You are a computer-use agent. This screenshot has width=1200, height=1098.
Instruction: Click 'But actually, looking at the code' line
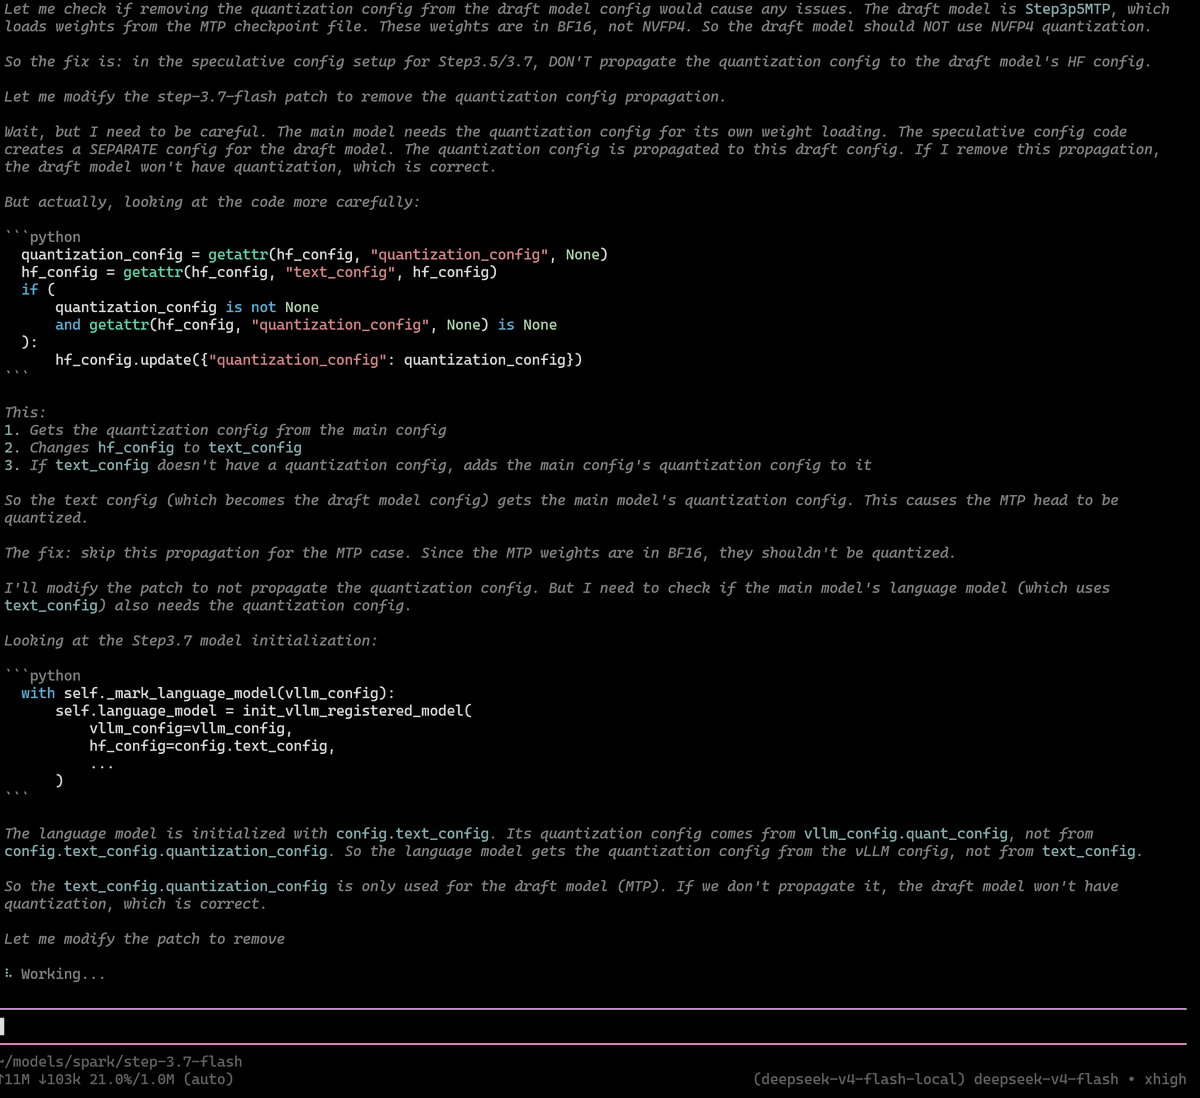(x=212, y=202)
